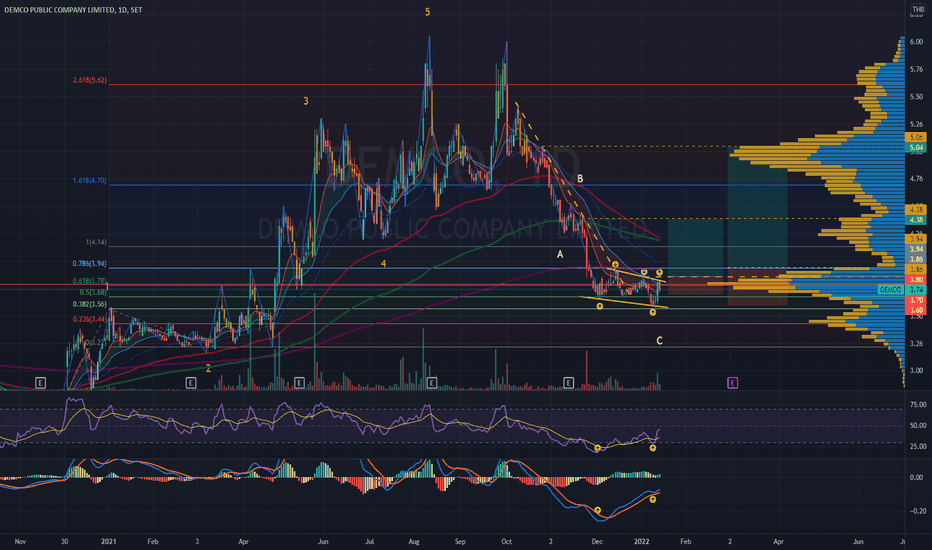Select the DEMCO symbol label on price axis
Image resolution: width=932 pixels, height=550 pixels.
tap(890, 290)
